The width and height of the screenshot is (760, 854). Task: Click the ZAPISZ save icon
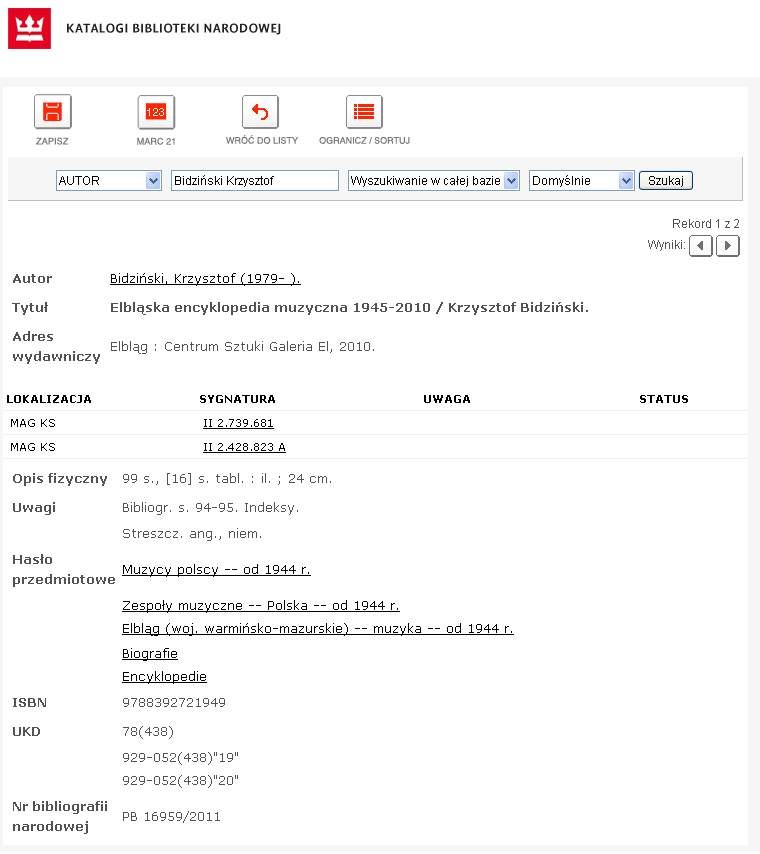(x=52, y=112)
